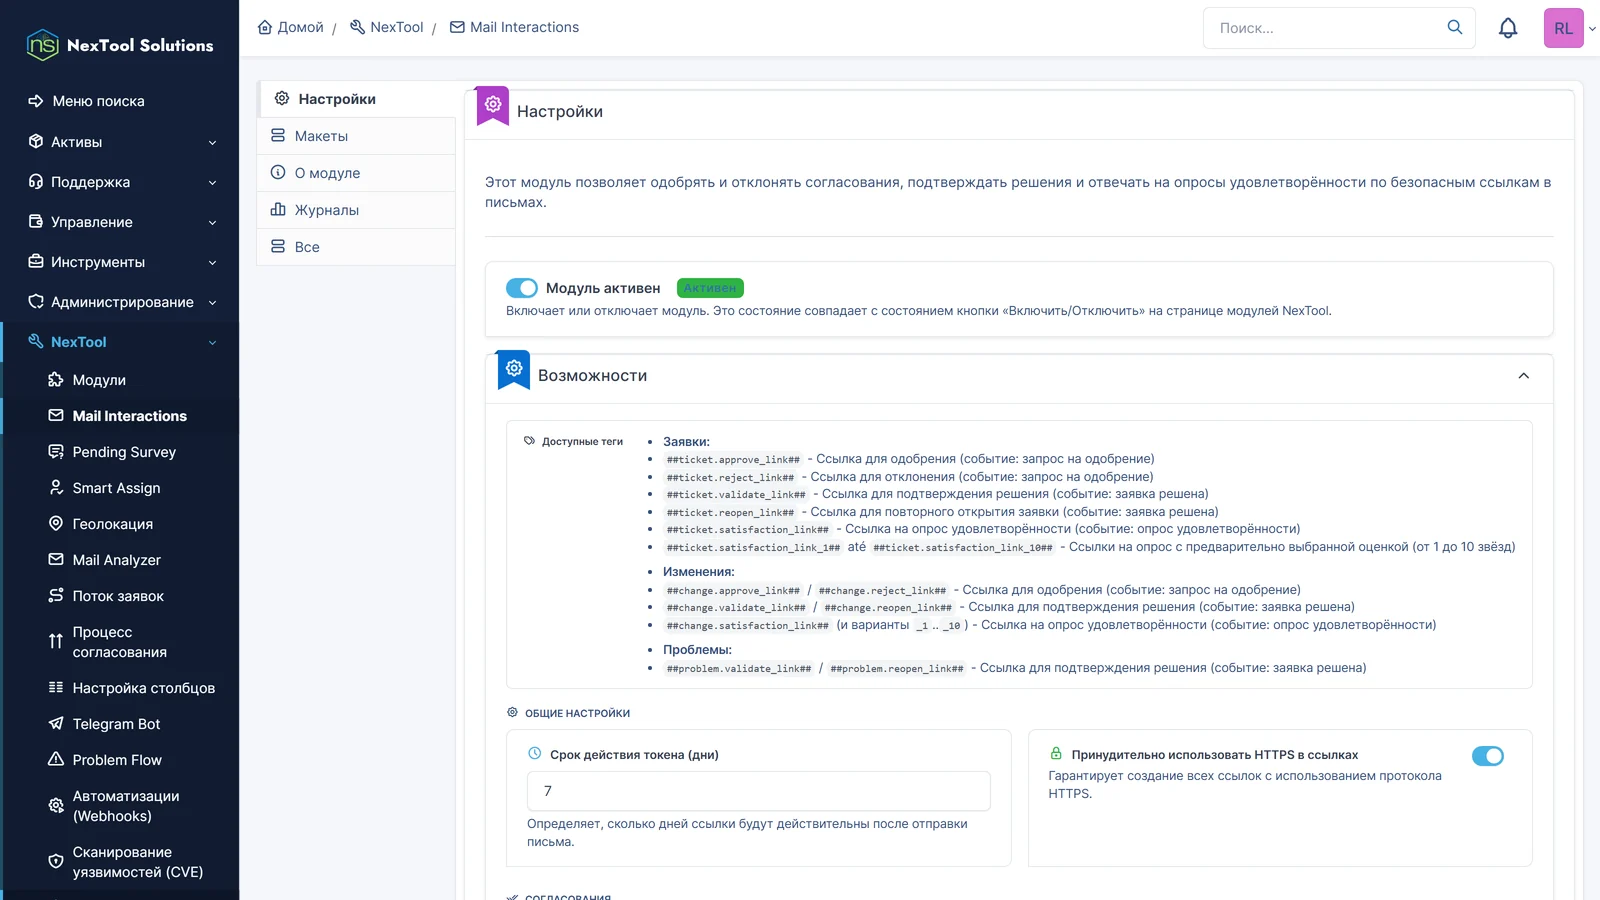Click the Геолокация pin icon

coord(56,524)
